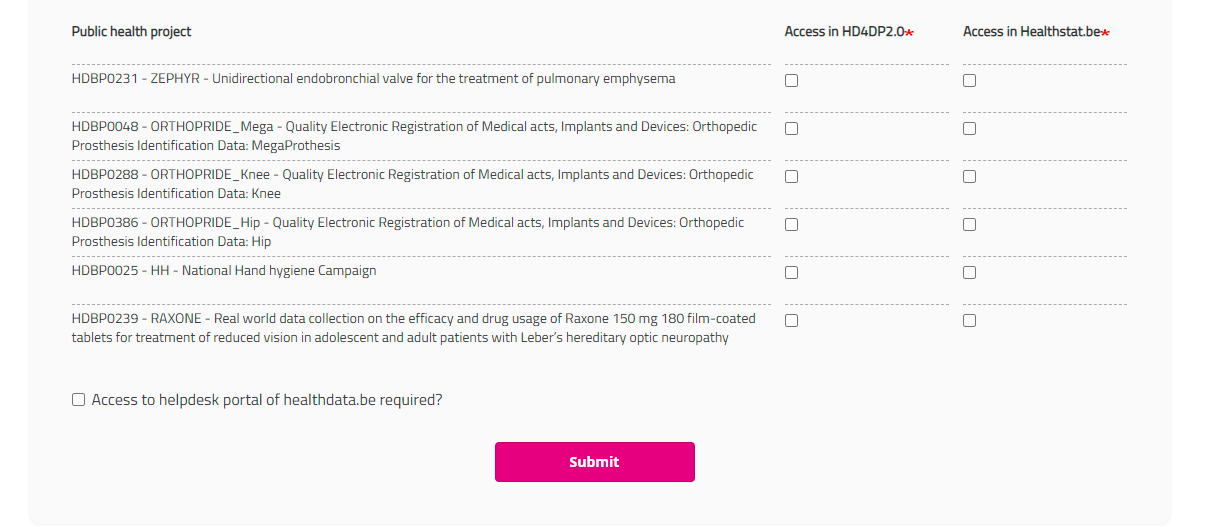Click the "Public health project" column header
The image size is (1211, 527).
(x=131, y=32)
